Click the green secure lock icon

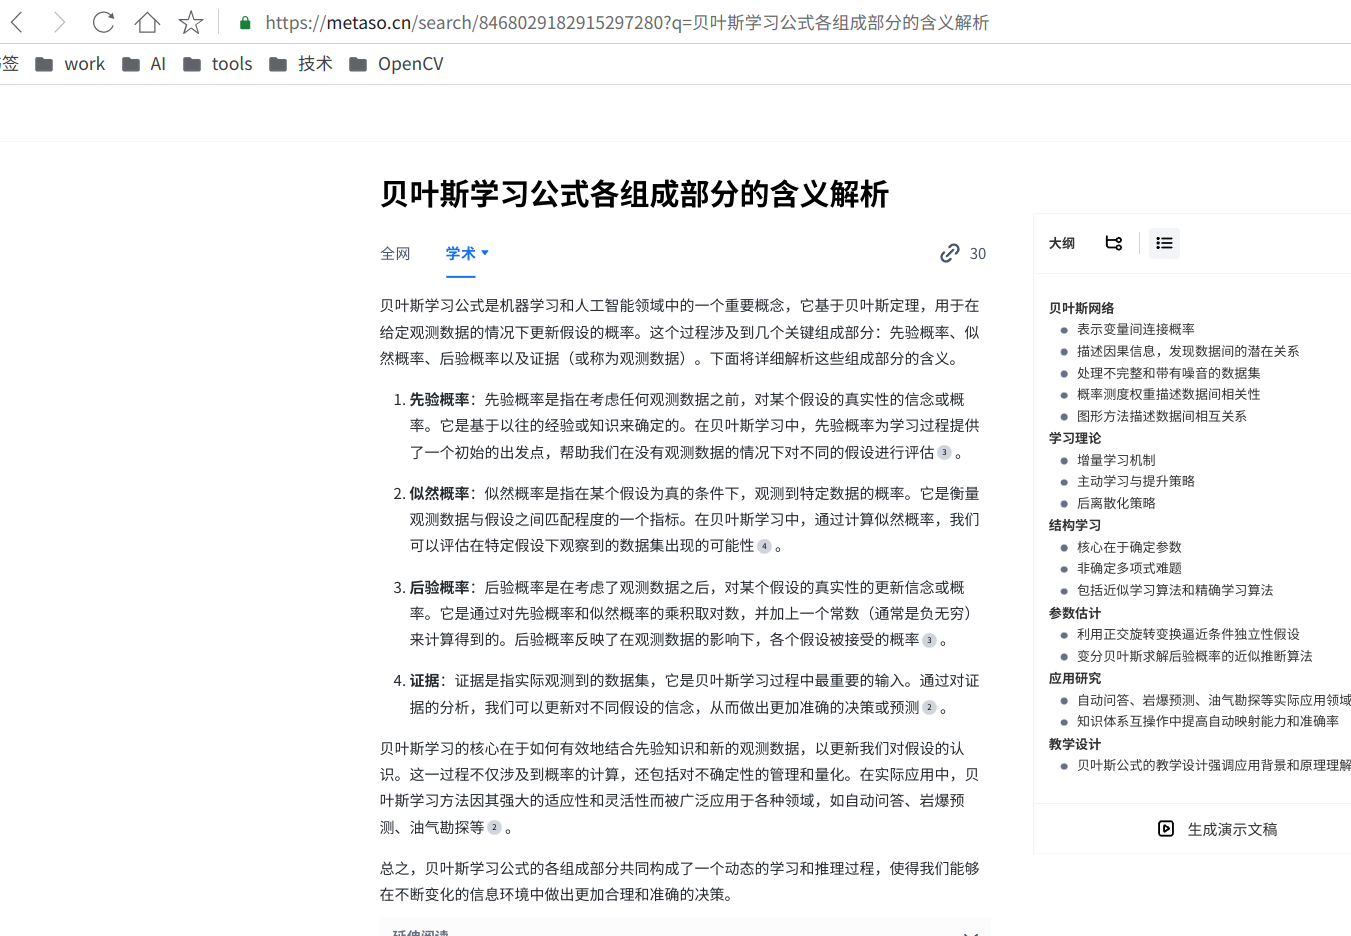245,22
